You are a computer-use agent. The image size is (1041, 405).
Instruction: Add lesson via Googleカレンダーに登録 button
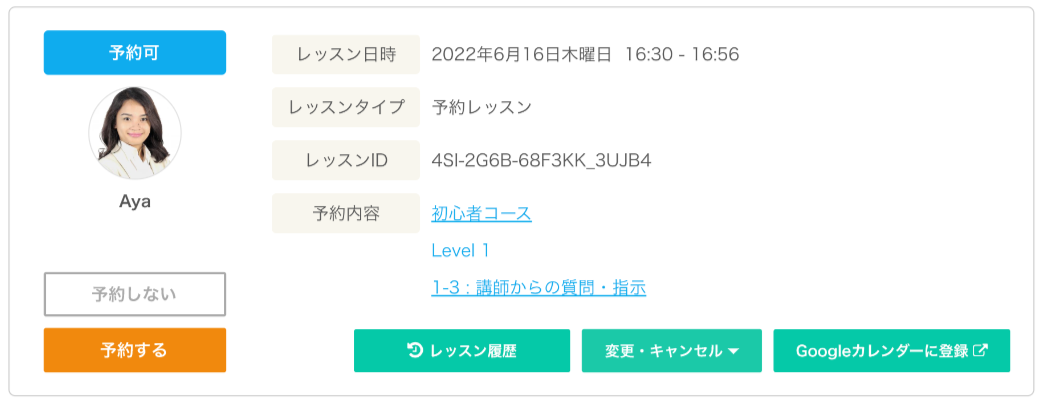tap(891, 351)
